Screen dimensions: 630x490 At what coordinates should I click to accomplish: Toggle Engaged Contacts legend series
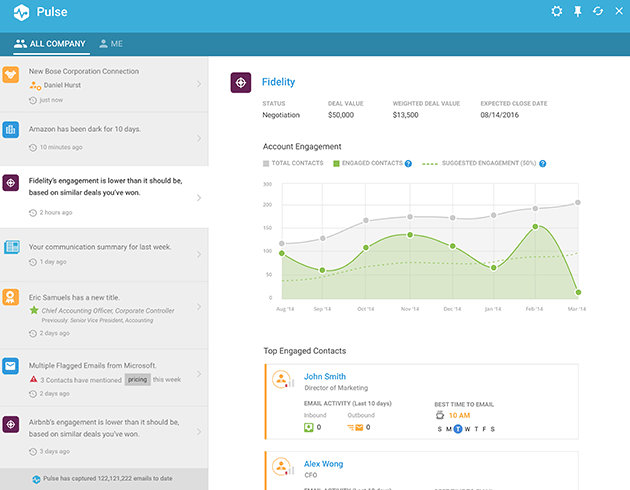(366, 163)
